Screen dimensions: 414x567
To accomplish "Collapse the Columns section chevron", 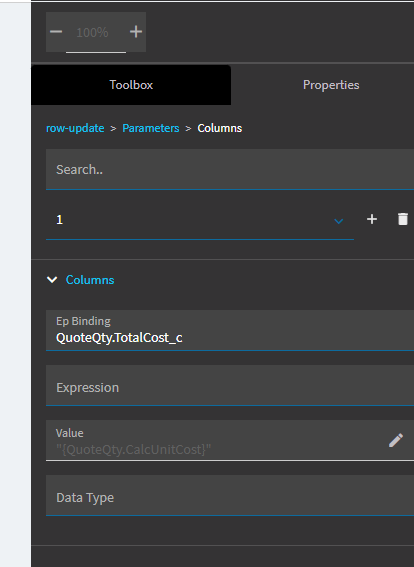I will [x=52, y=280].
